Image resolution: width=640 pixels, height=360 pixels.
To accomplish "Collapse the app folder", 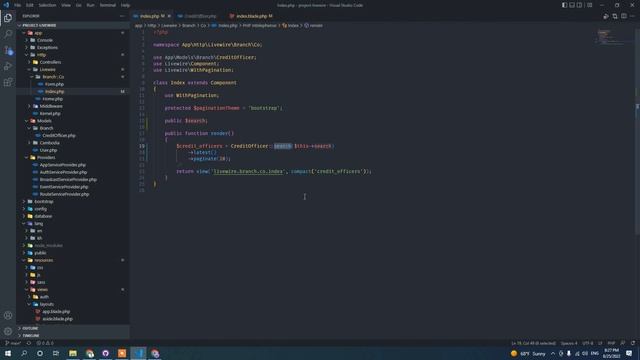I will point(38,33).
